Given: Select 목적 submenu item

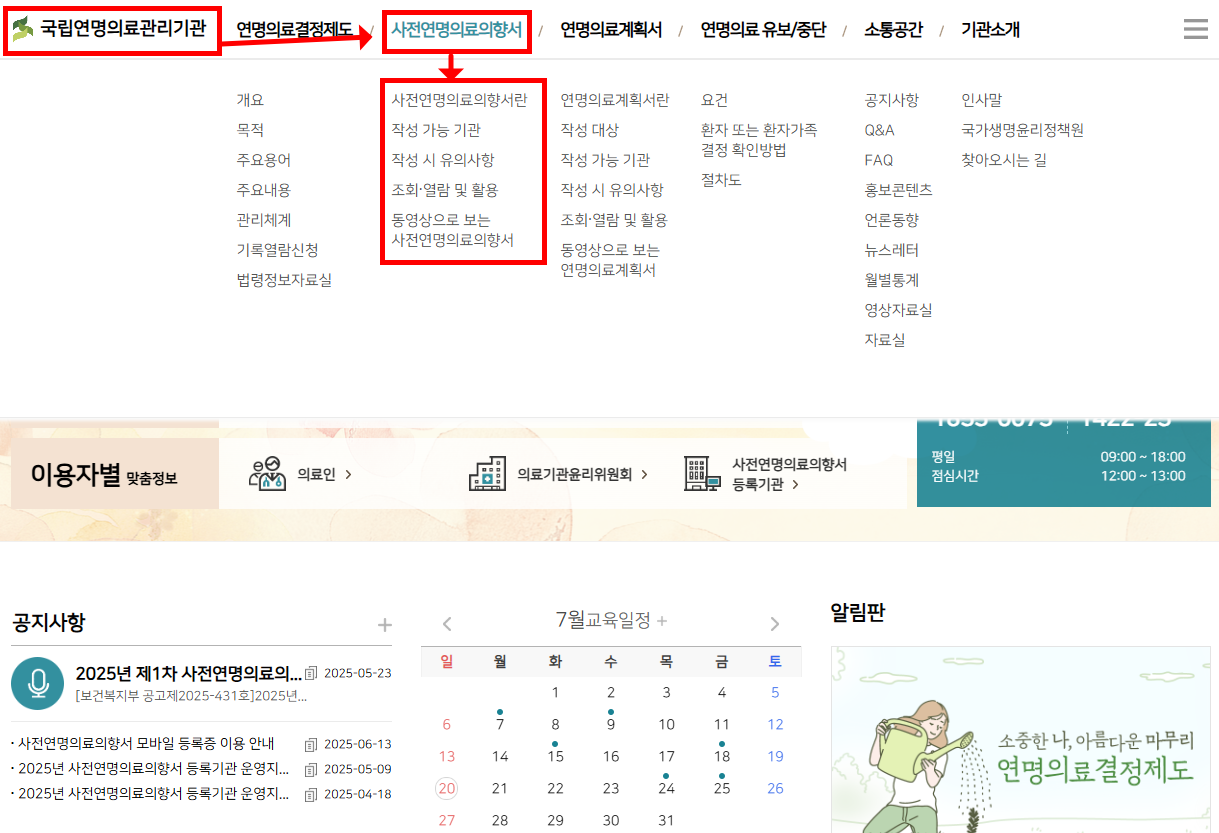Looking at the screenshot, I should (250, 130).
